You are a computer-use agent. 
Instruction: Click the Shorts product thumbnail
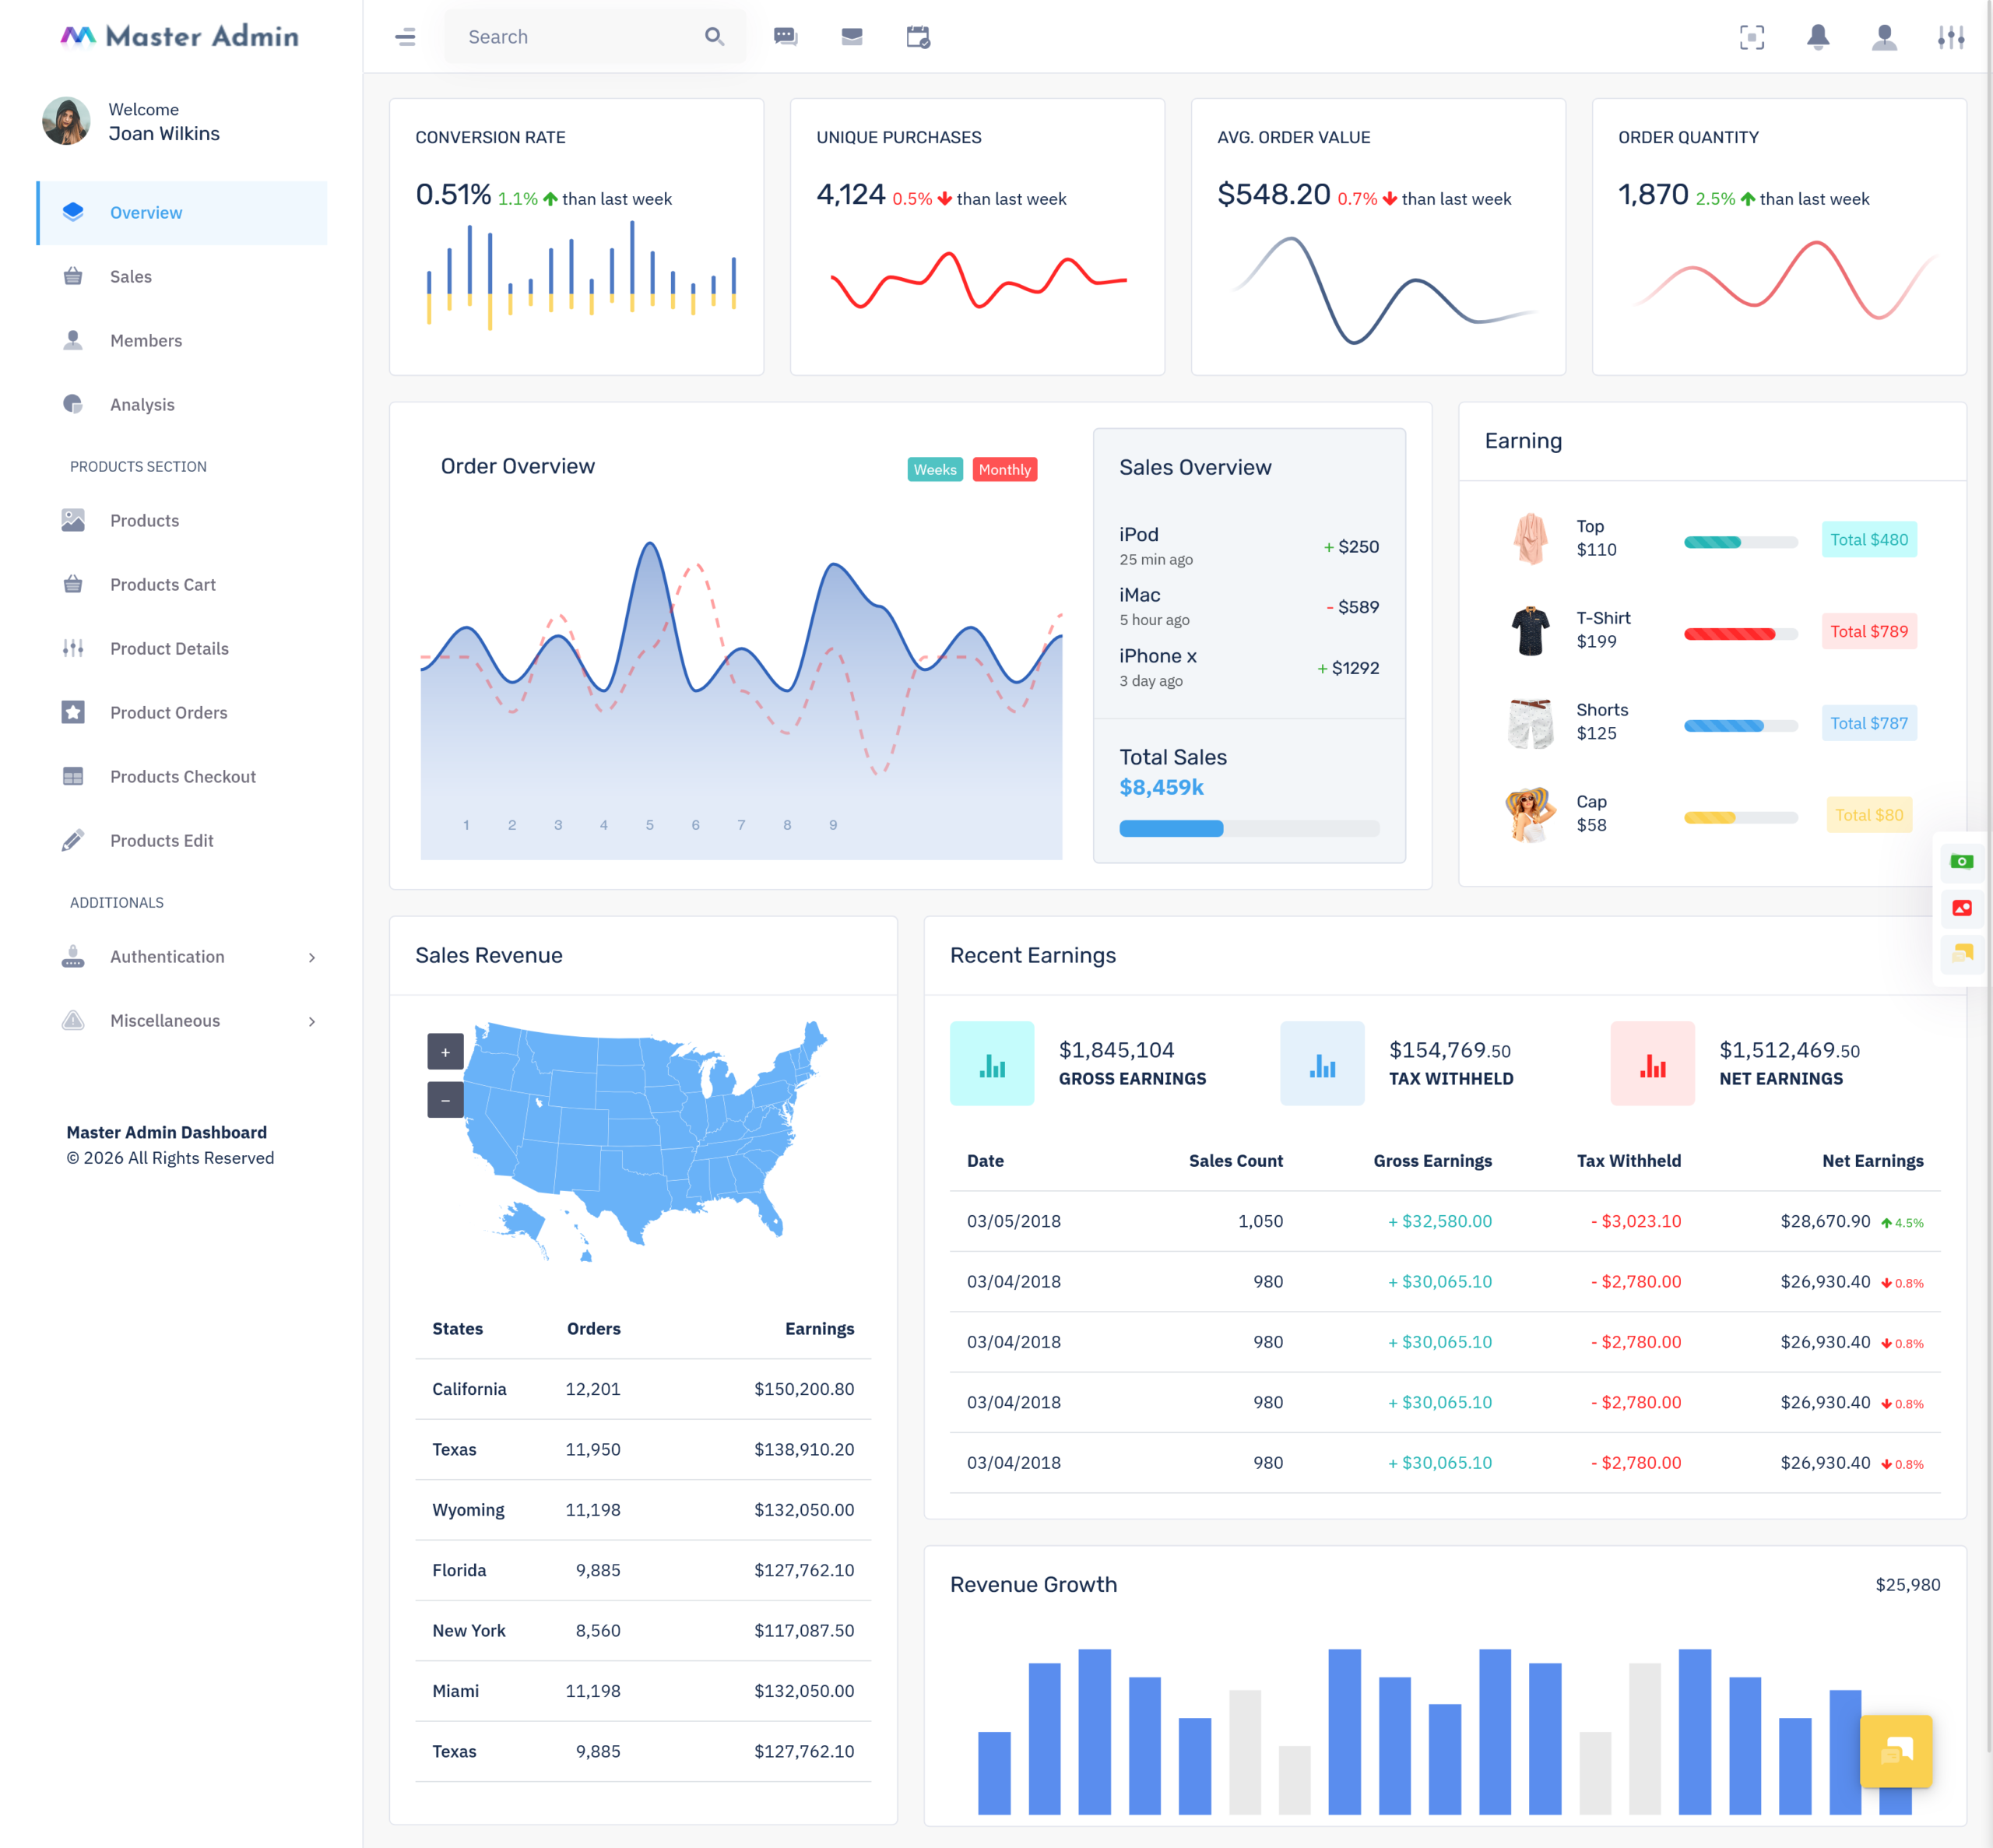click(1530, 723)
